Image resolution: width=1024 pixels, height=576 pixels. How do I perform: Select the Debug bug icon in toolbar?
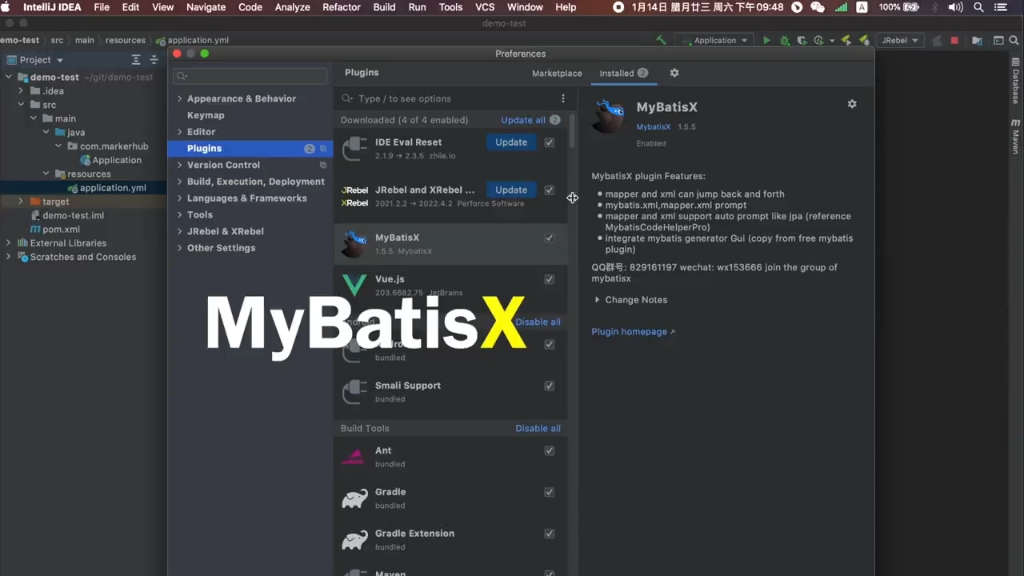783,40
